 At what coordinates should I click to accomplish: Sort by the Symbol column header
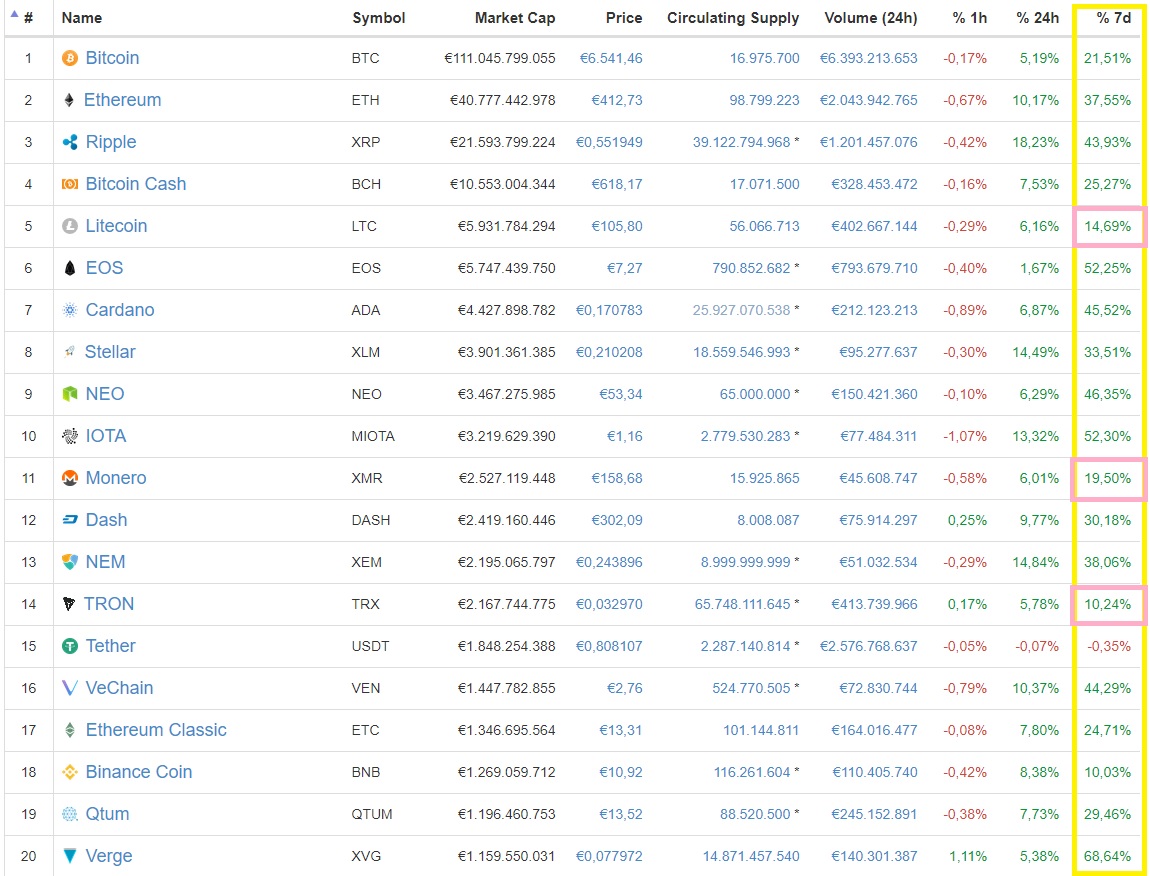pos(378,18)
